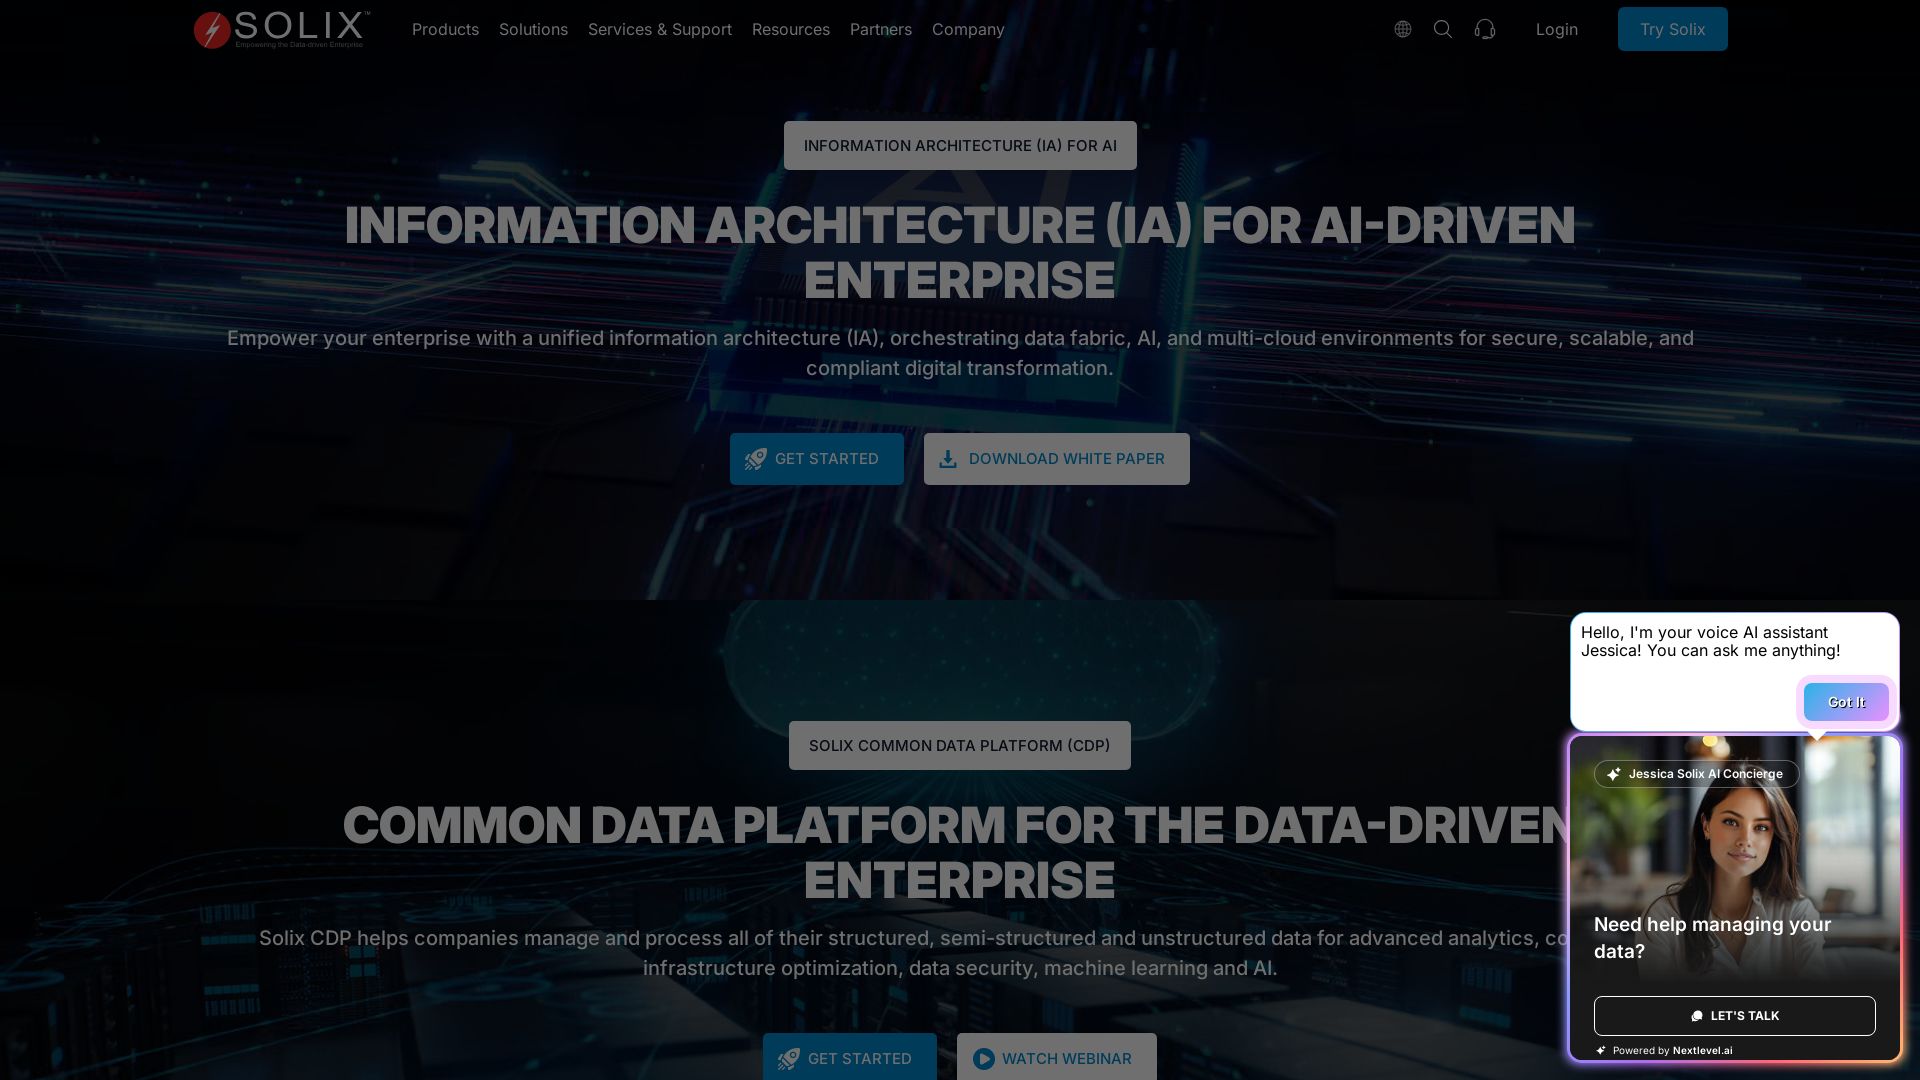The height and width of the screenshot is (1080, 1920).
Task: Click the 'Empower your enterprise' description paragraph
Action: click(x=960, y=353)
